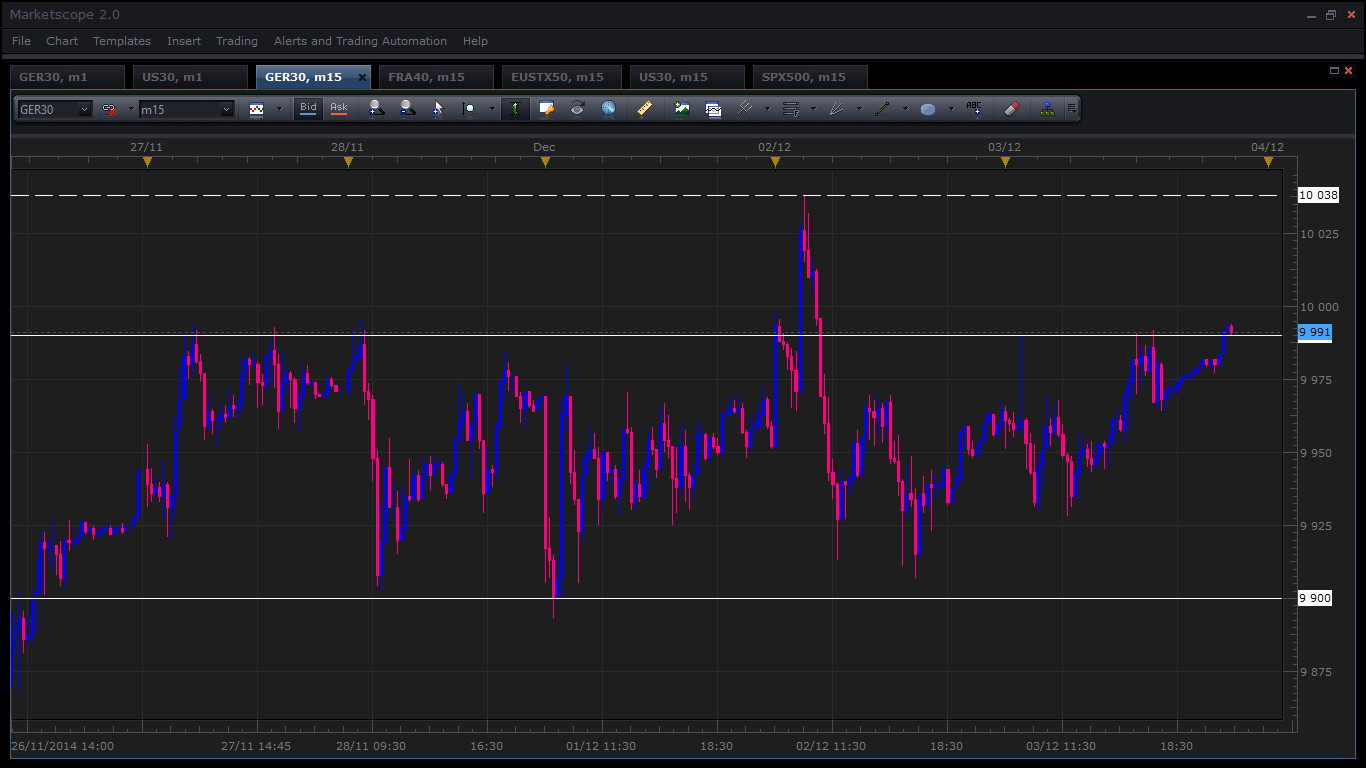
Task: Open the Templates menu
Action: point(122,41)
